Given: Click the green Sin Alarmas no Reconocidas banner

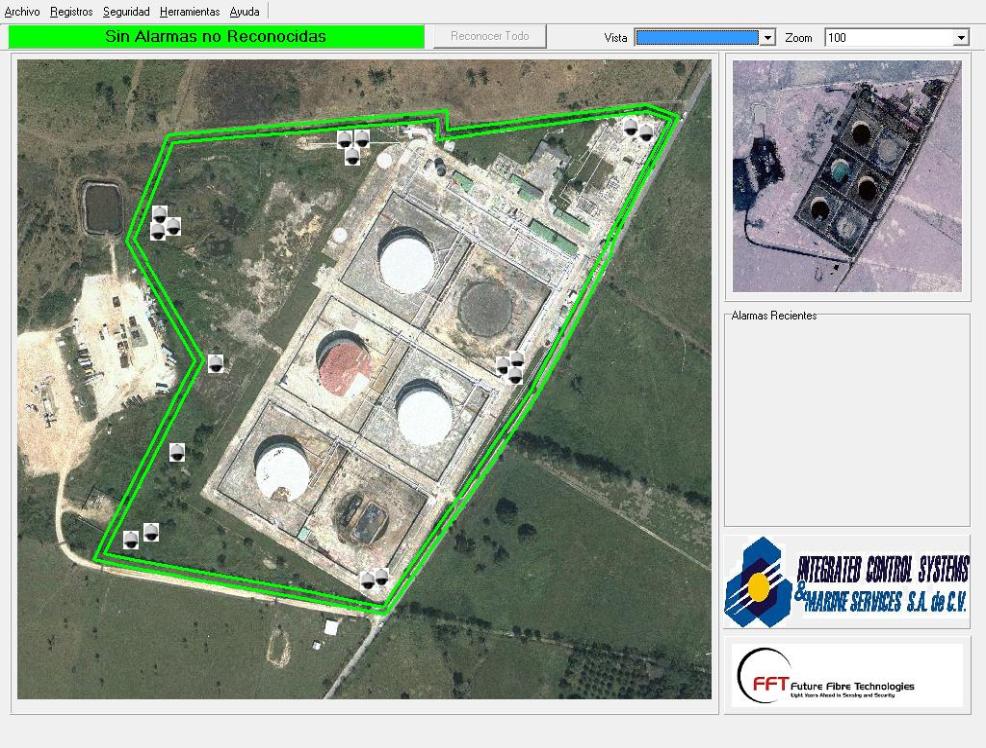Looking at the screenshot, I should pyautogui.click(x=216, y=37).
